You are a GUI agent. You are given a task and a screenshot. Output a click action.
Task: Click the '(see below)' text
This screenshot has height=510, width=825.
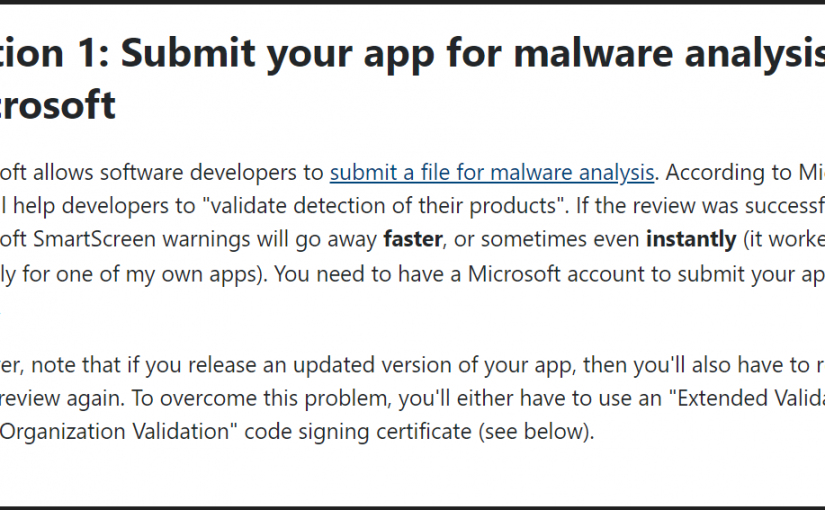tap(535, 432)
